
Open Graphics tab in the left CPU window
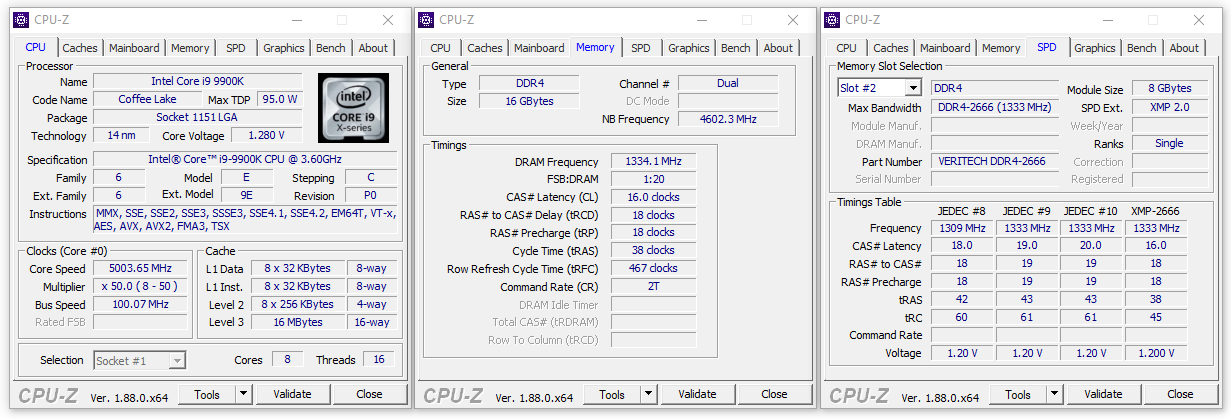pos(284,48)
